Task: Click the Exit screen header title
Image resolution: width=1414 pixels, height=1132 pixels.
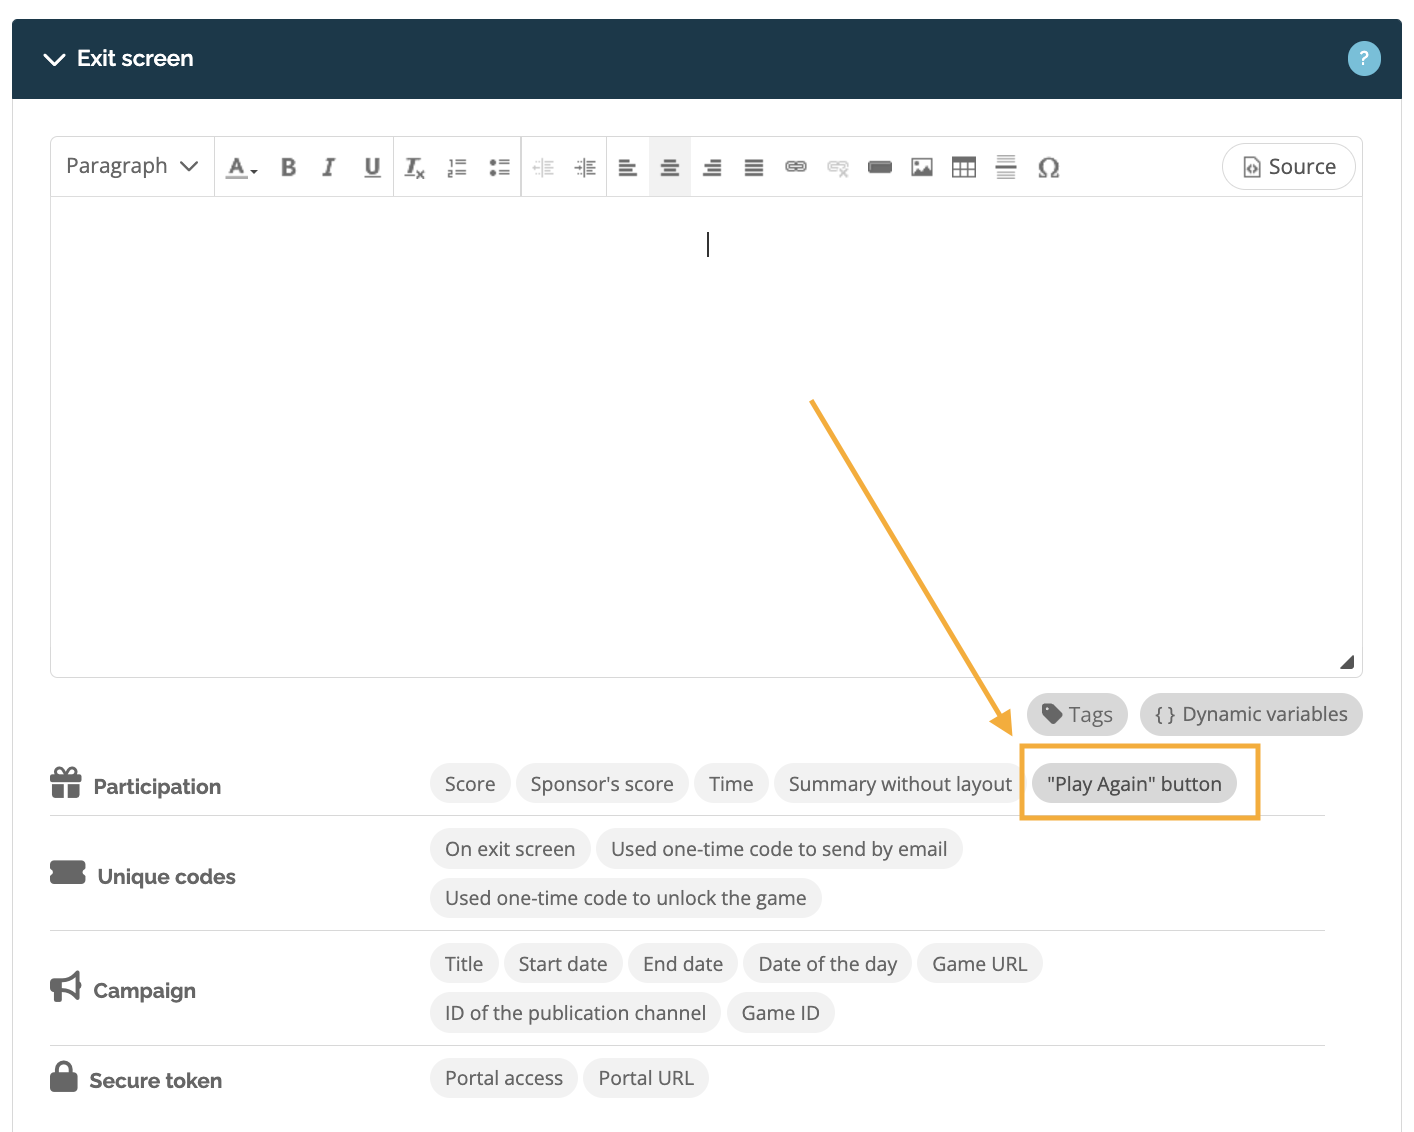Action: click(x=135, y=58)
